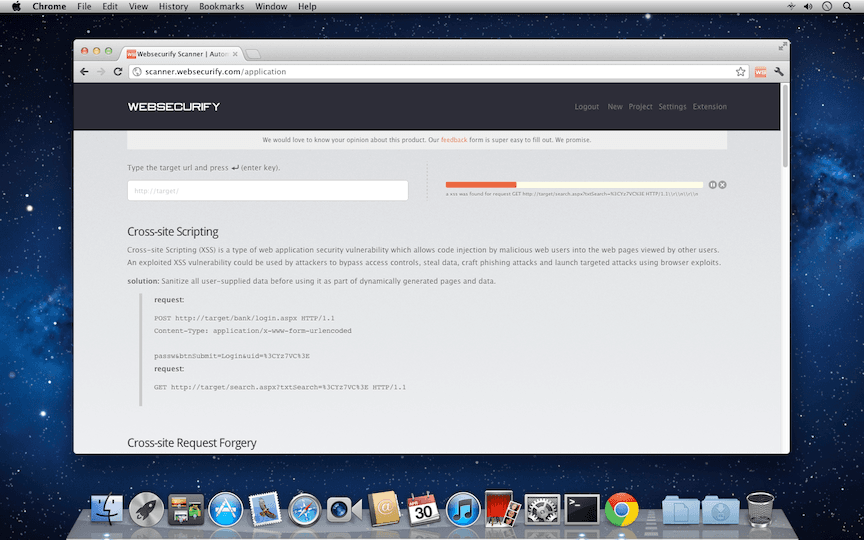This screenshot has height=540, width=864.
Task: Click the Extension link in the header
Action: click(710, 107)
